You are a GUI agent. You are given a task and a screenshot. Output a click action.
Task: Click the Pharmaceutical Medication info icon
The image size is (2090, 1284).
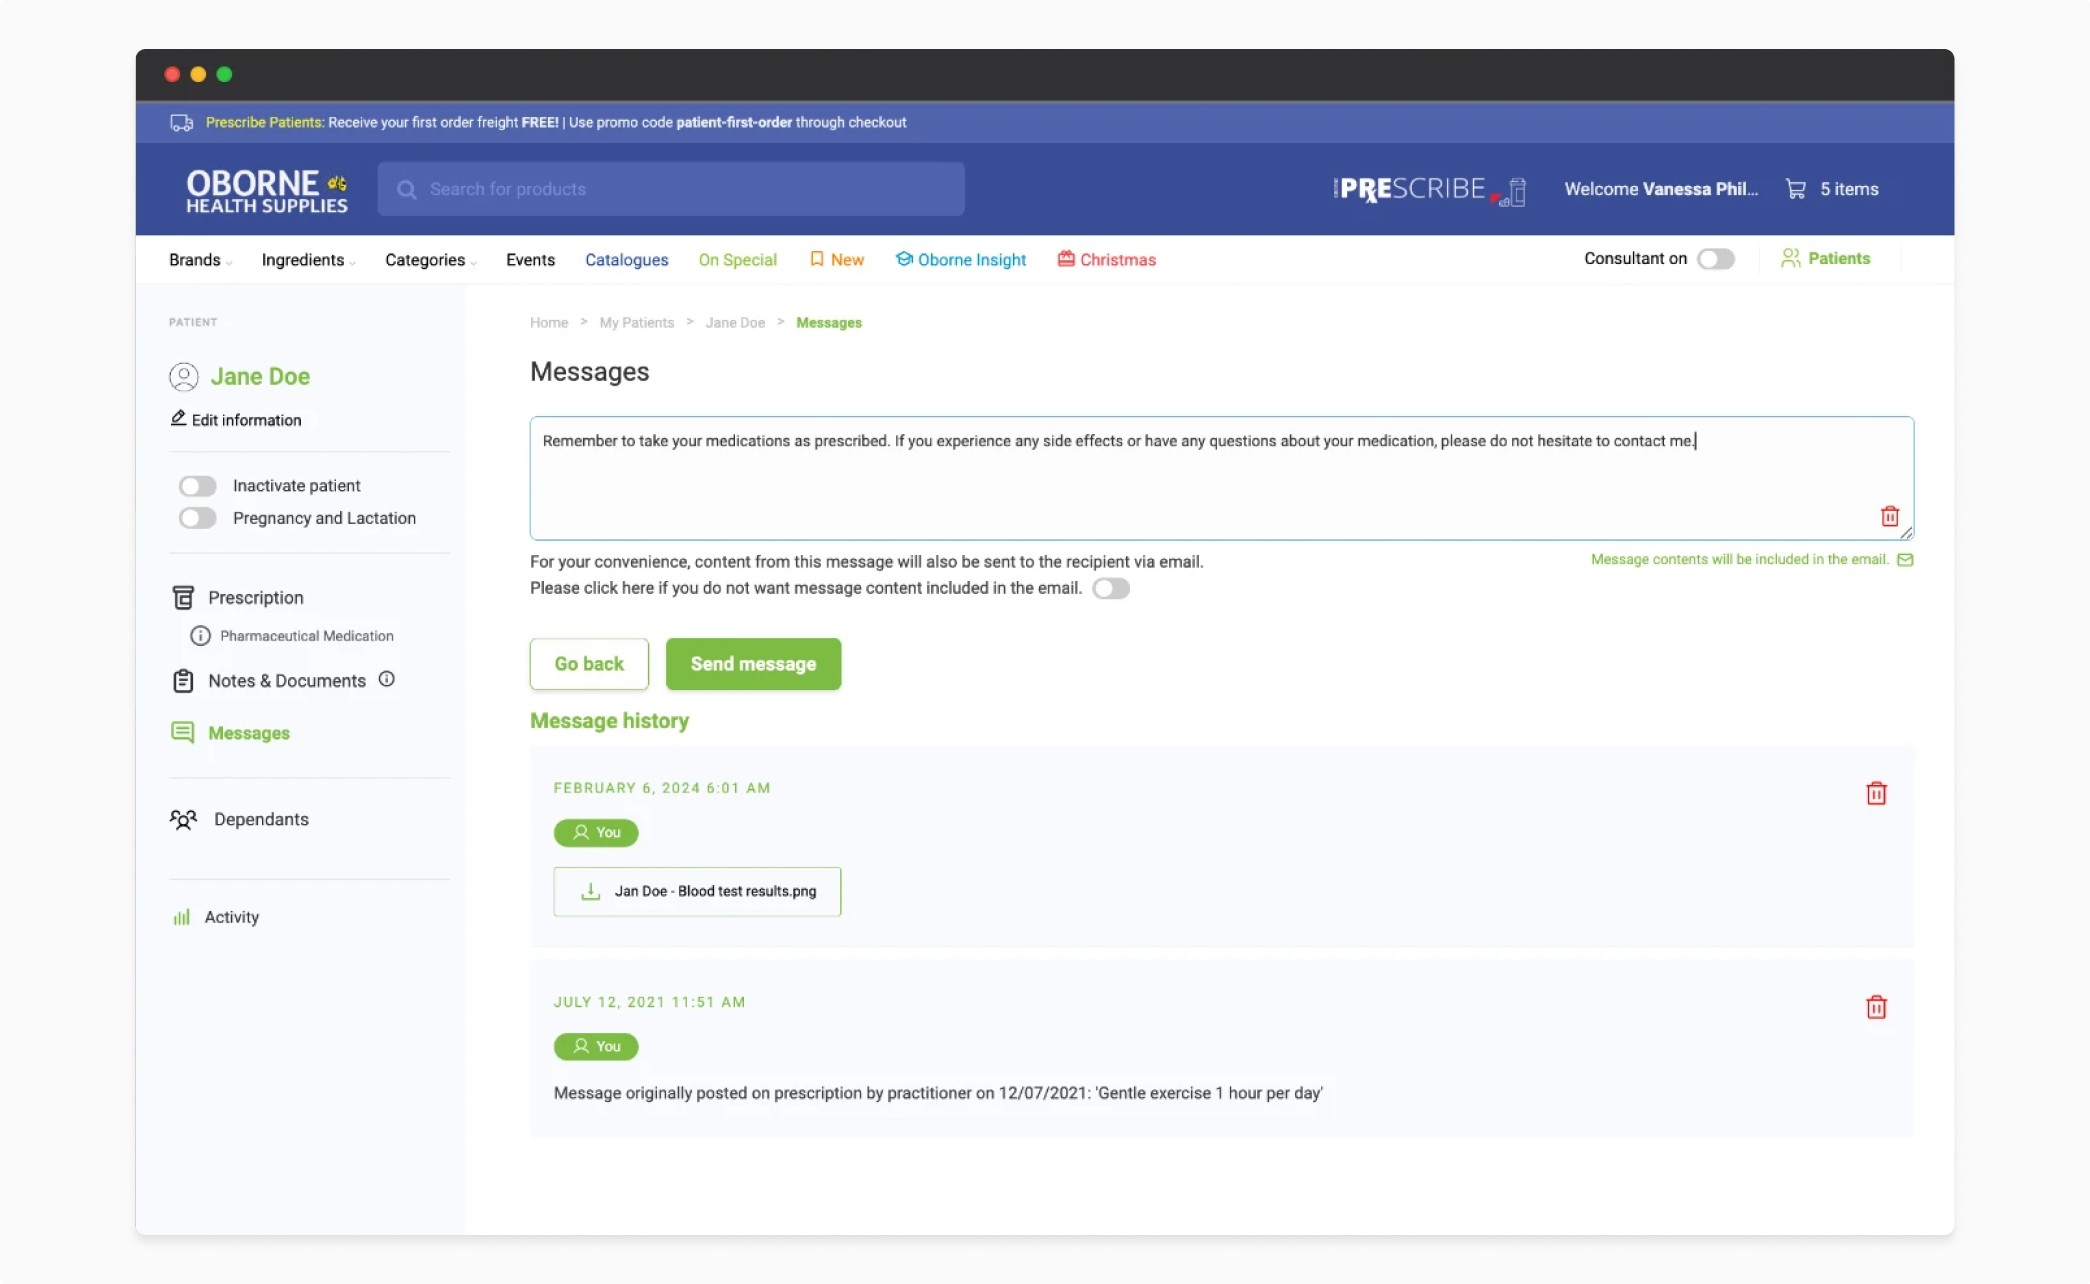click(198, 635)
